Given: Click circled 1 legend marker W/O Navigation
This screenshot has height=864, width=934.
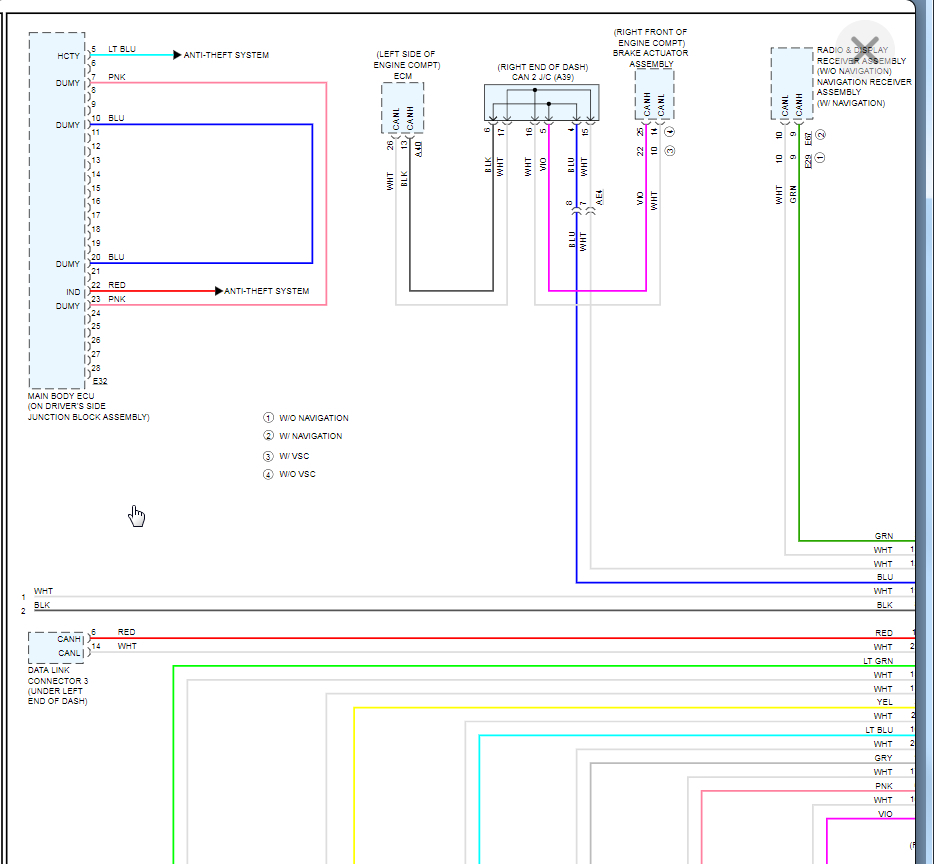Looking at the screenshot, I should 268,418.
